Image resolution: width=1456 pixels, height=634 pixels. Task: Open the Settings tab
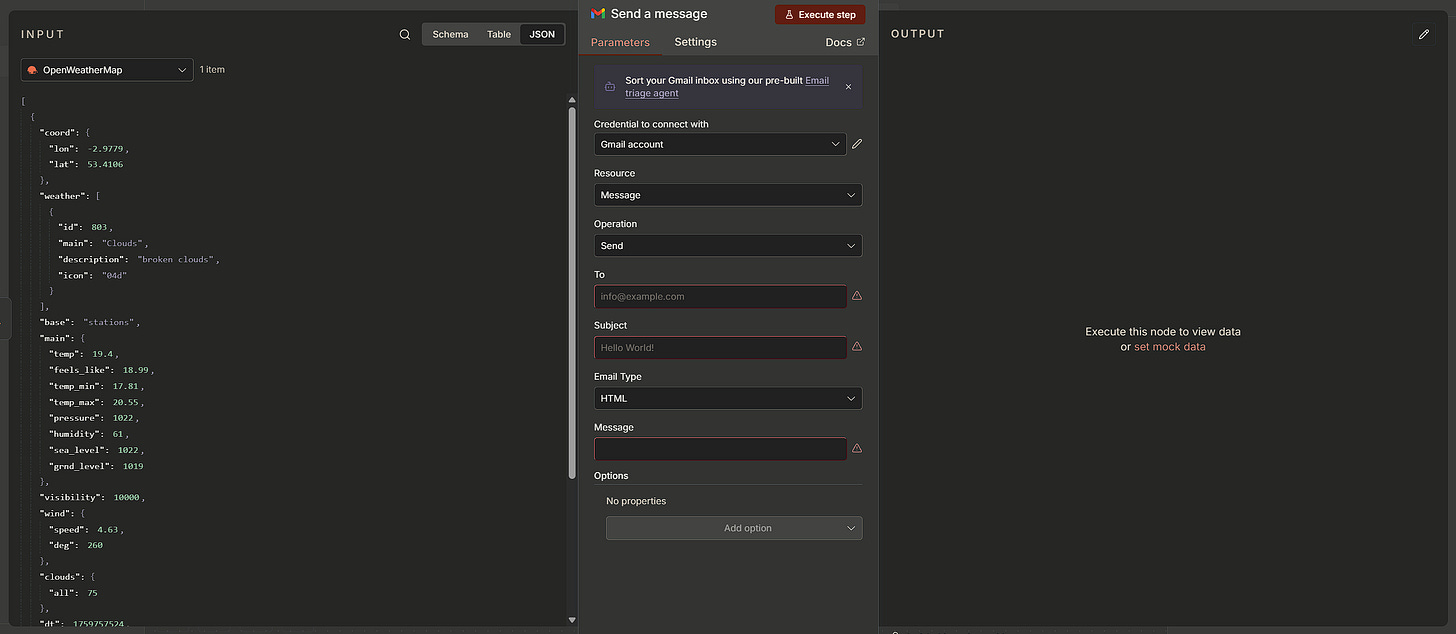(x=695, y=42)
